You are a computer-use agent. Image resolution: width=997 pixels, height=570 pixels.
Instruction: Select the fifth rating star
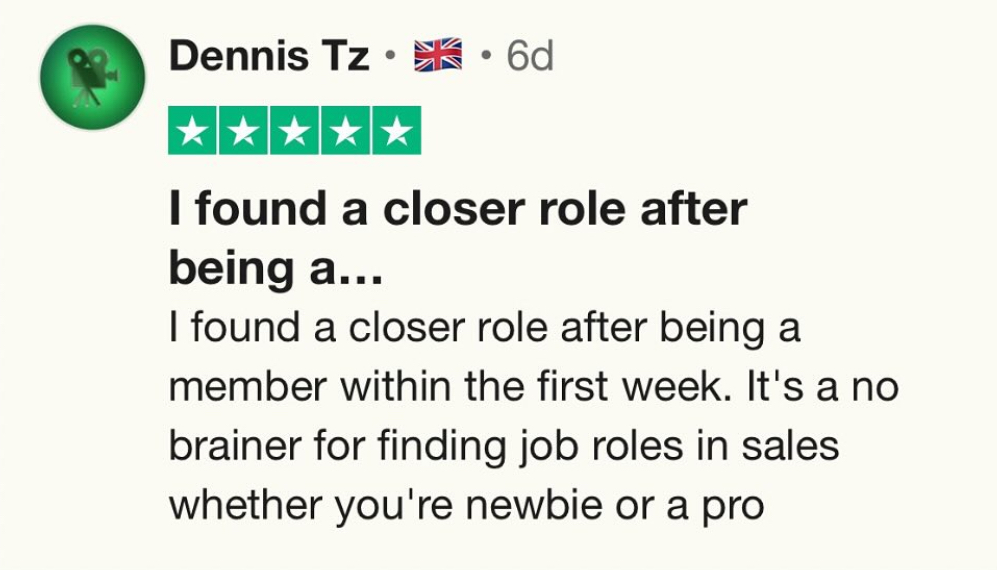(x=396, y=131)
